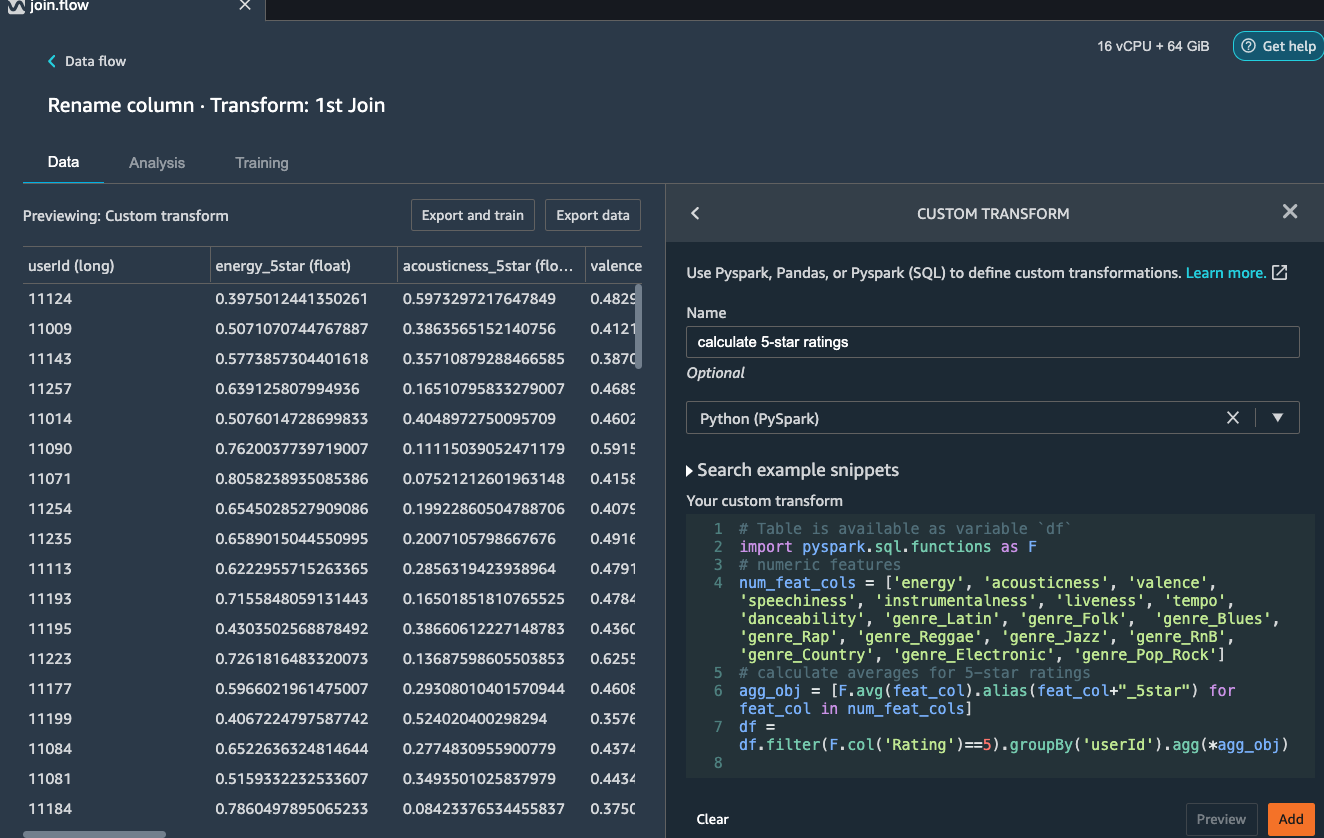Click the import pyspark.sql.functions code line

pos(888,547)
